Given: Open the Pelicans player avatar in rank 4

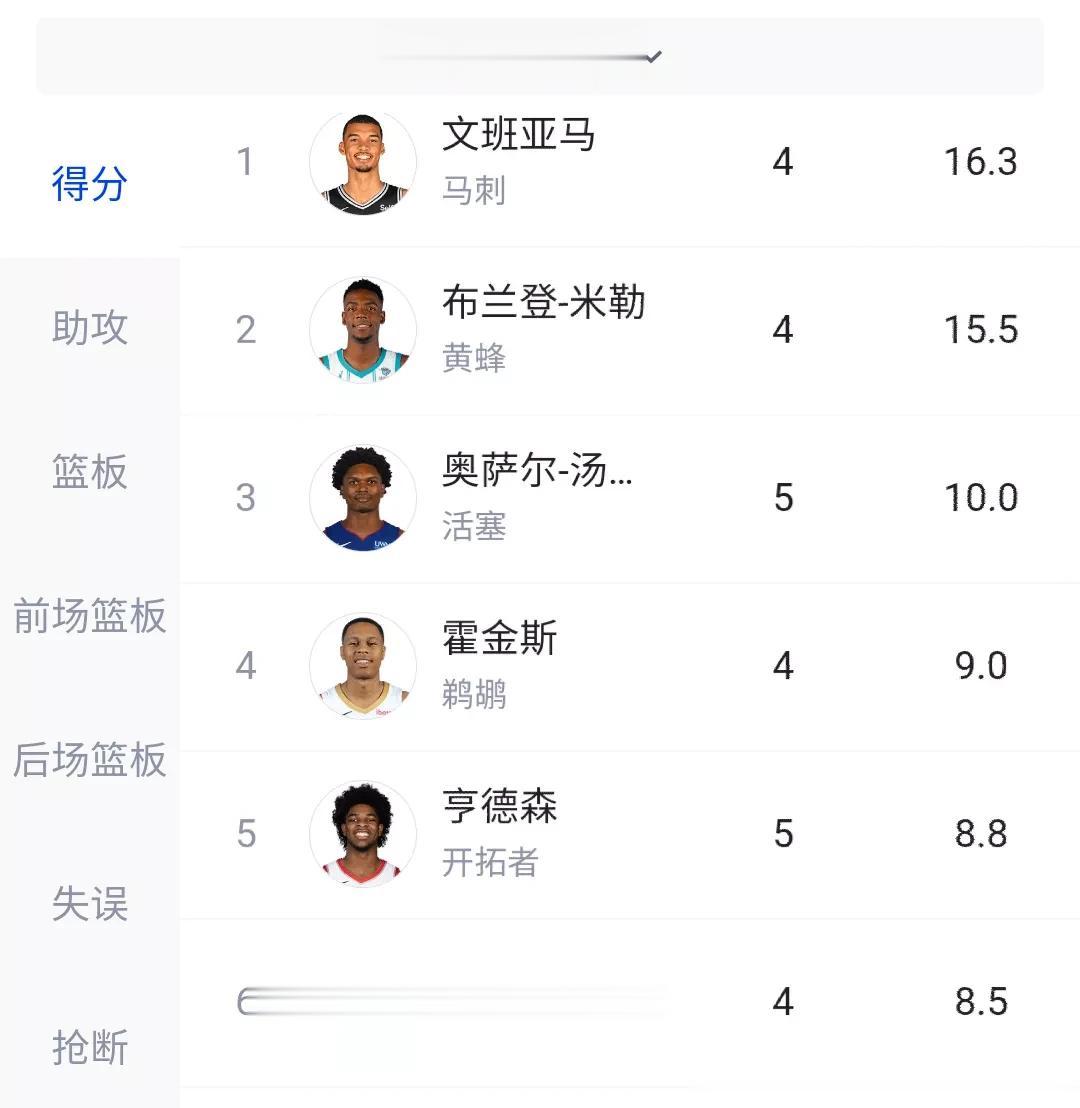Looking at the screenshot, I should (x=363, y=666).
